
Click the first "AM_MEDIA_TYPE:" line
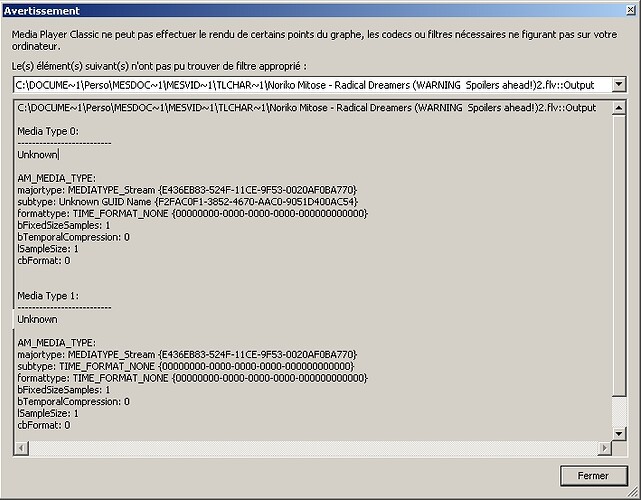pos(56,178)
